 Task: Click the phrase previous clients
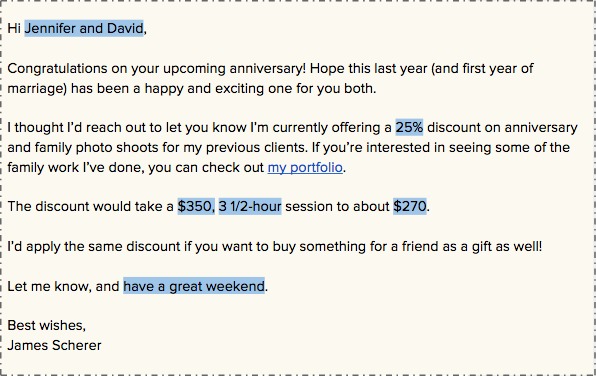point(257,148)
